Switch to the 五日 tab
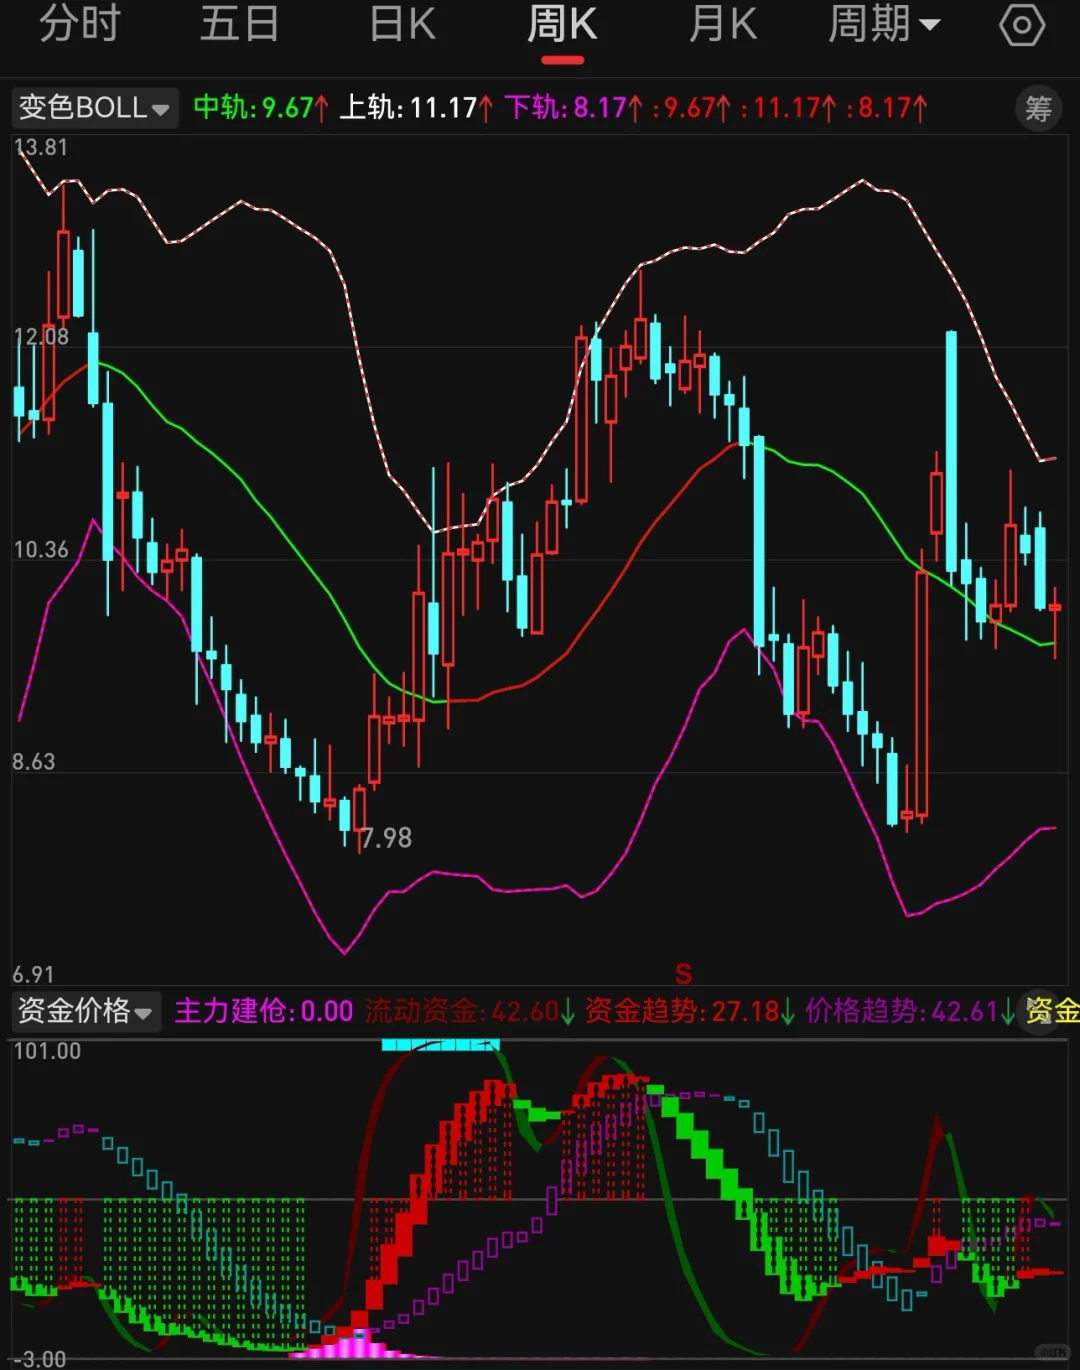1080x1370 pixels. [240, 25]
